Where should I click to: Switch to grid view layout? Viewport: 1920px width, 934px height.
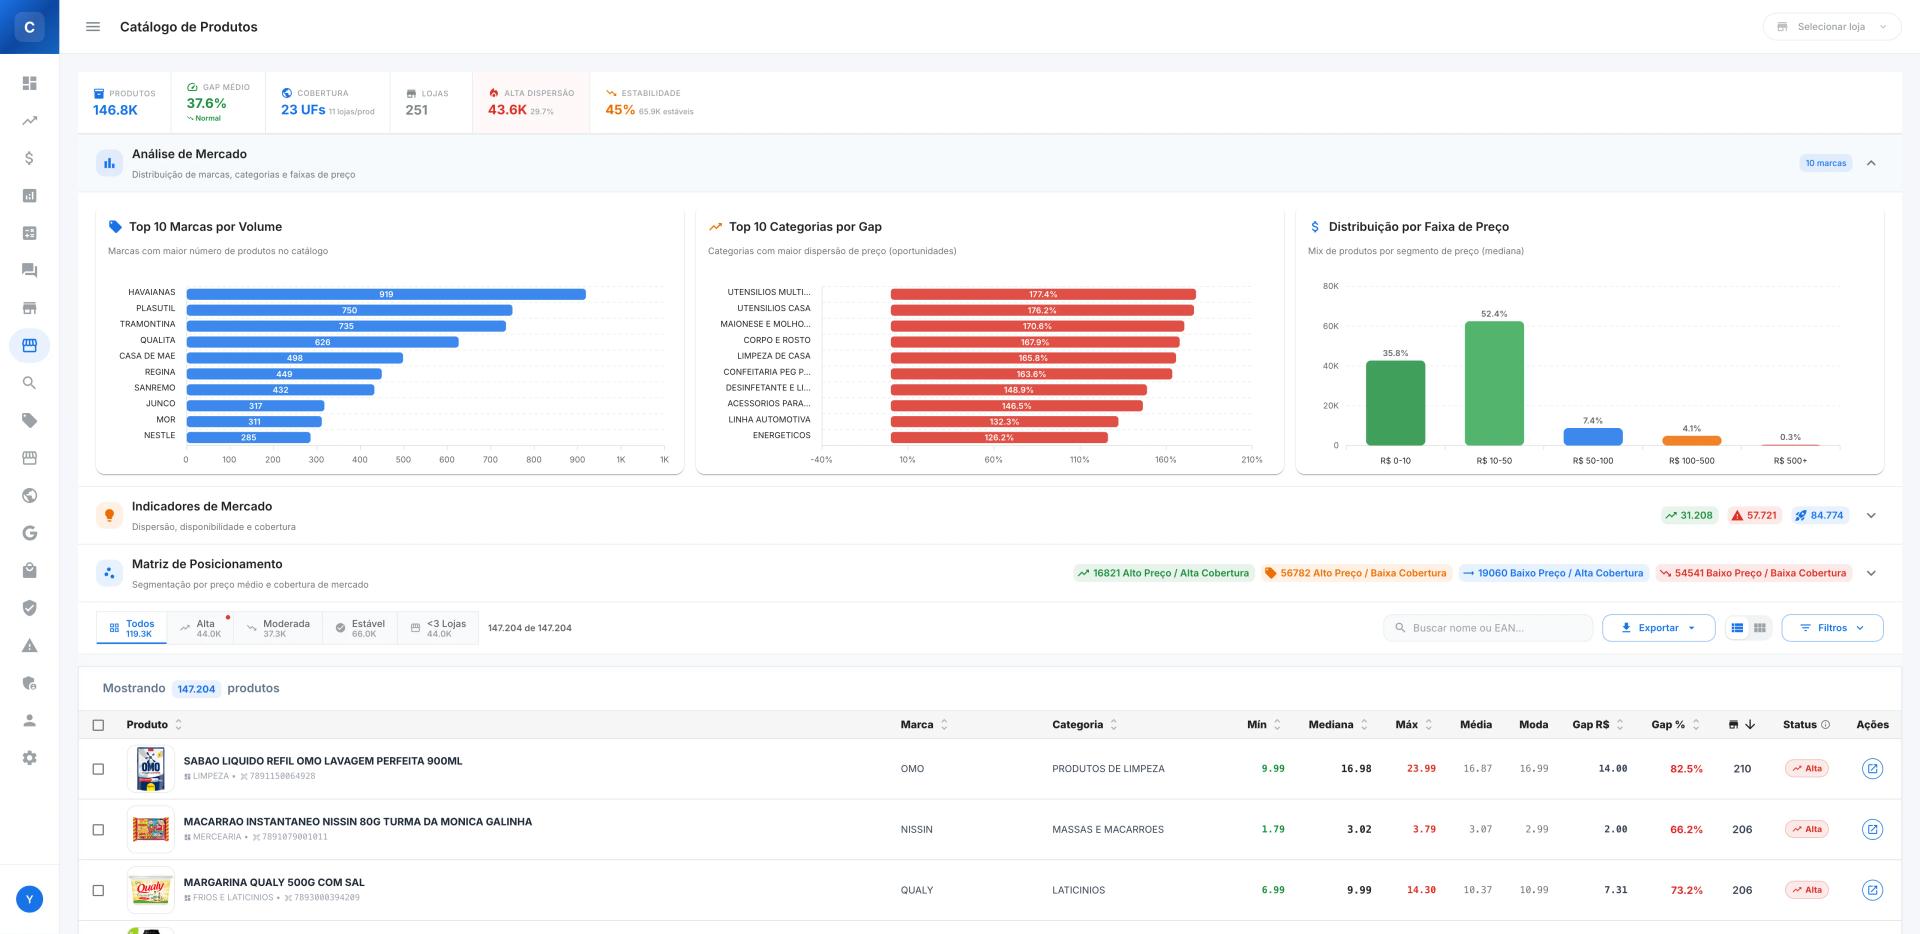coord(1760,628)
